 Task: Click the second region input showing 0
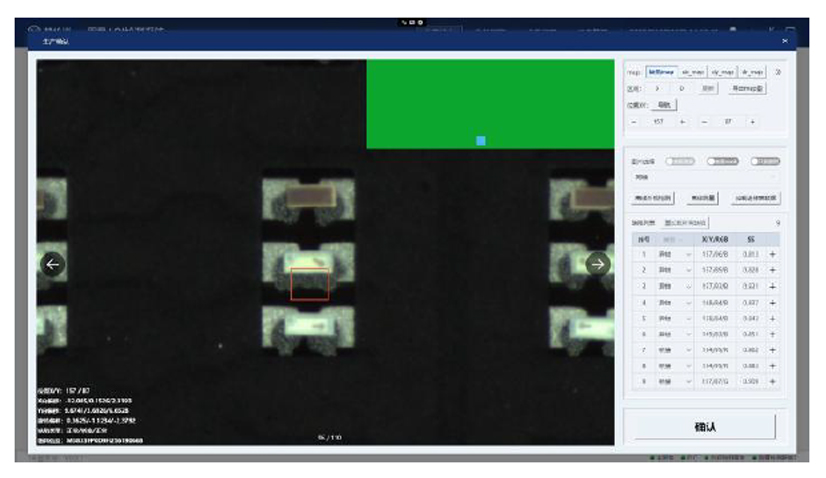point(682,89)
